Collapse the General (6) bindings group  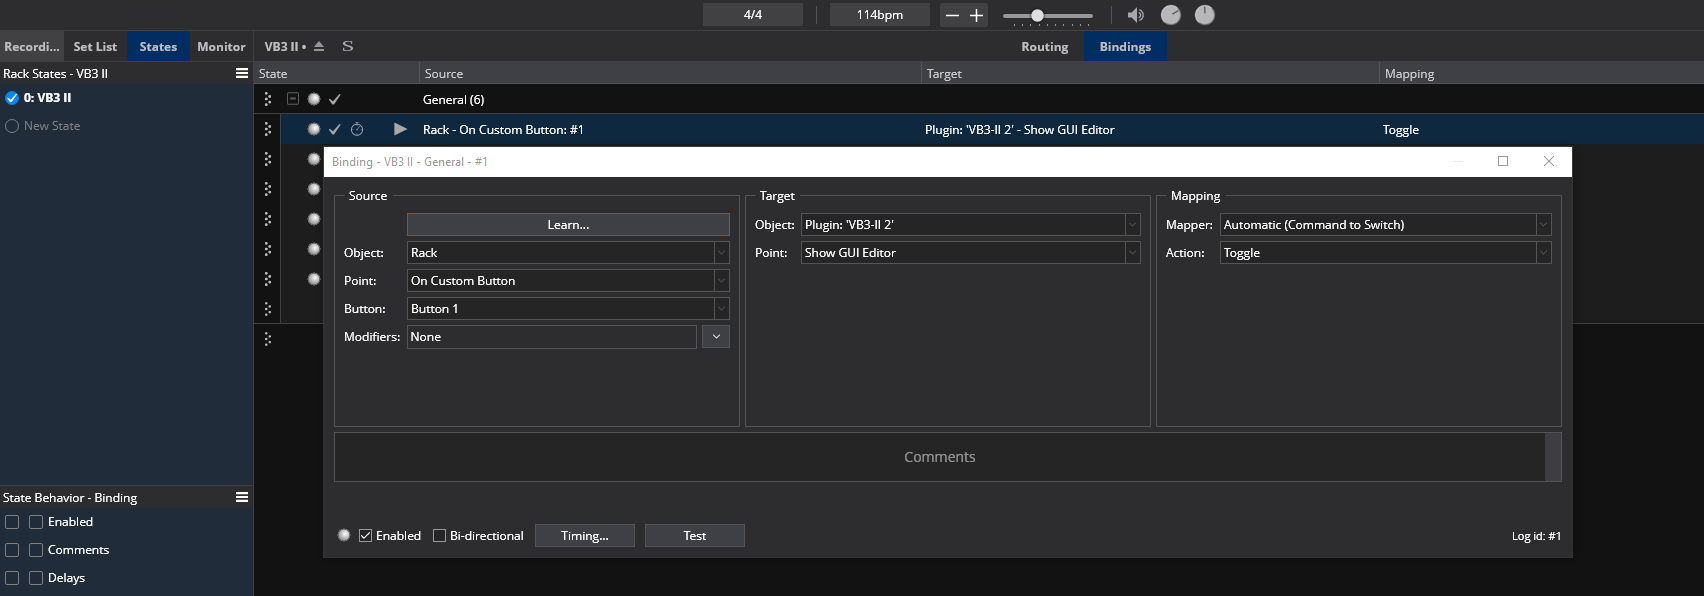(293, 99)
